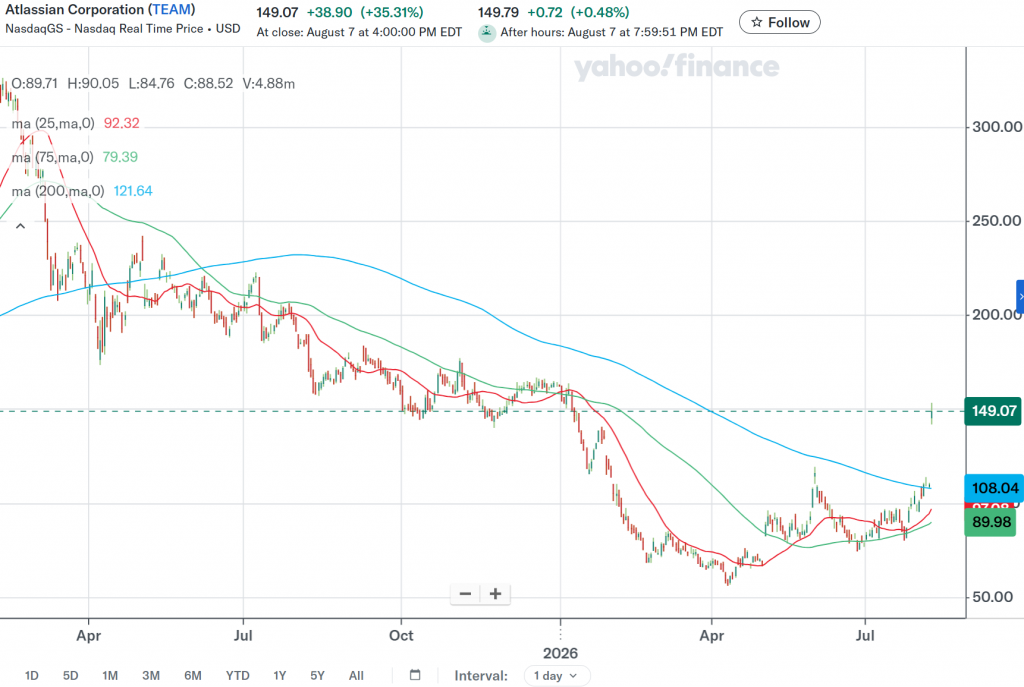
Task: Collapse the indicator legend with the caret
Action: click(x=20, y=226)
